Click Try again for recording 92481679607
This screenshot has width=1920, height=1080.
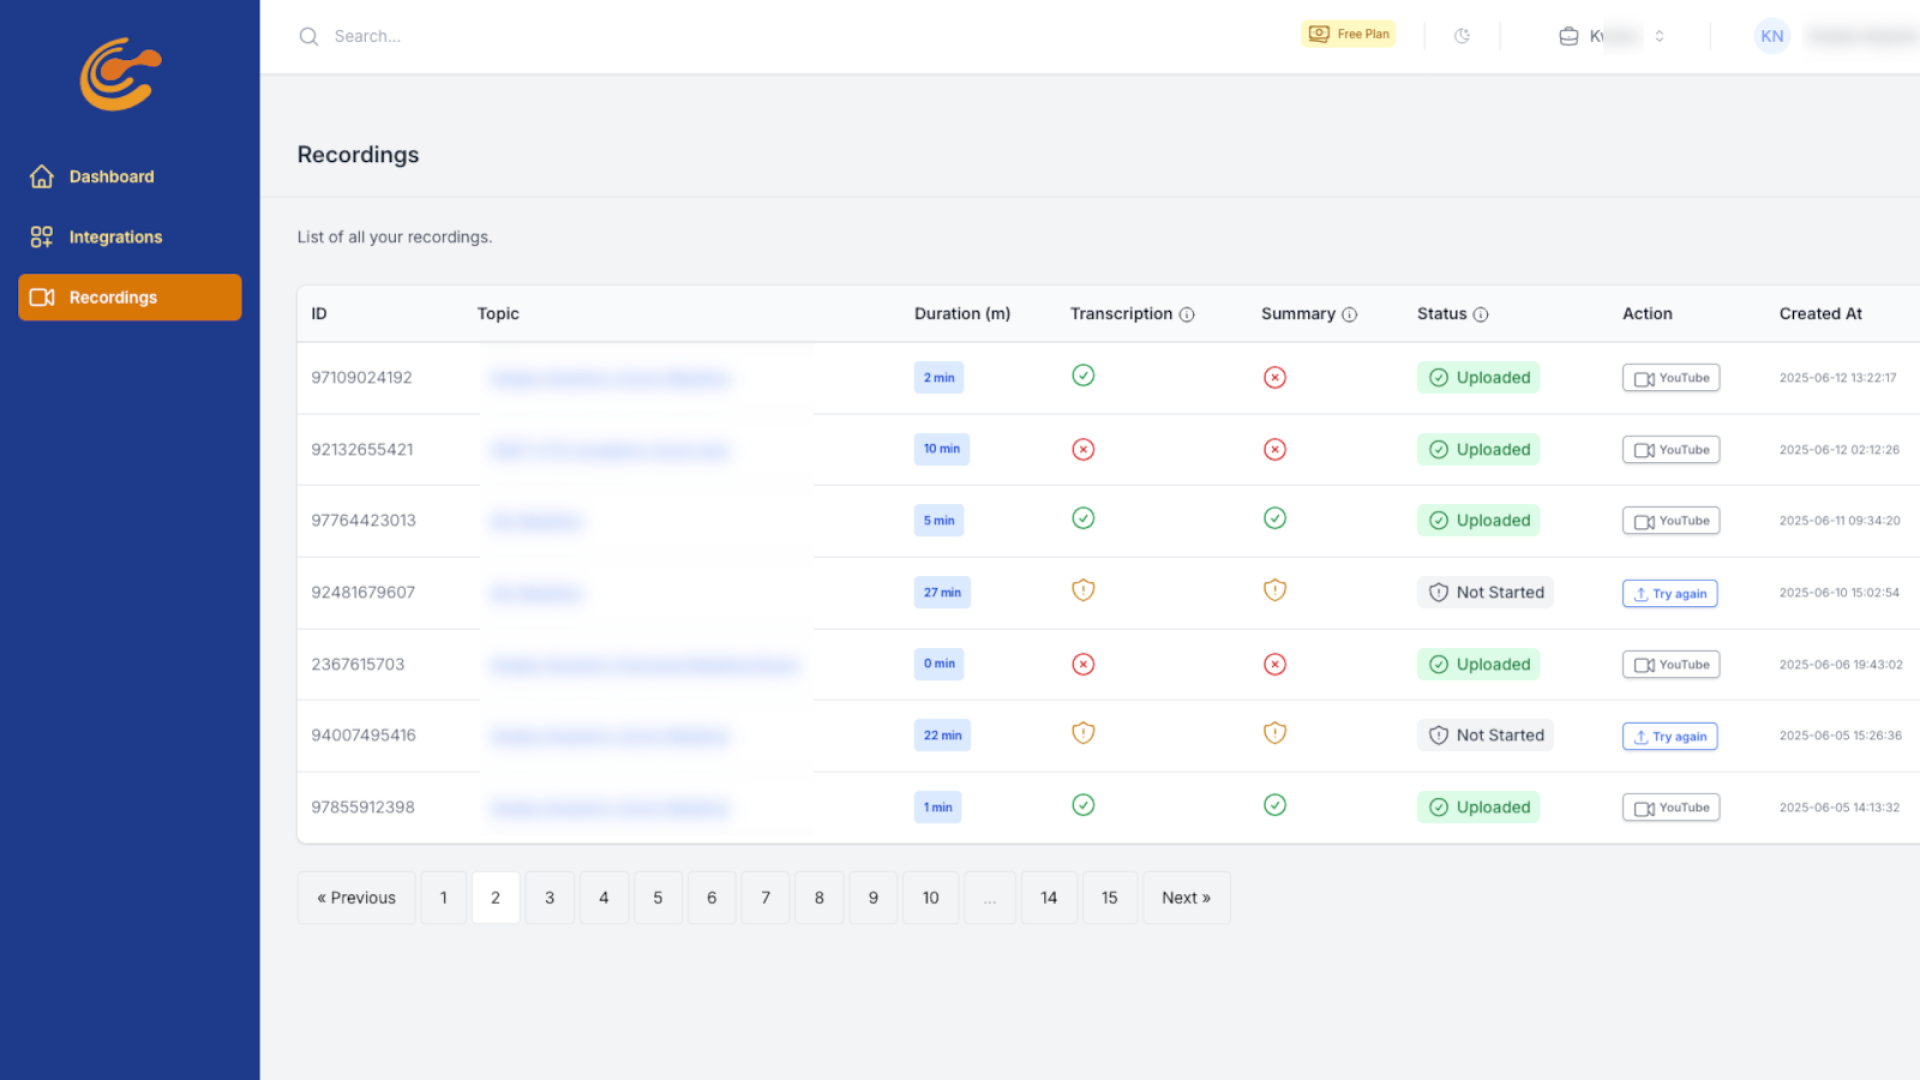coord(1670,593)
